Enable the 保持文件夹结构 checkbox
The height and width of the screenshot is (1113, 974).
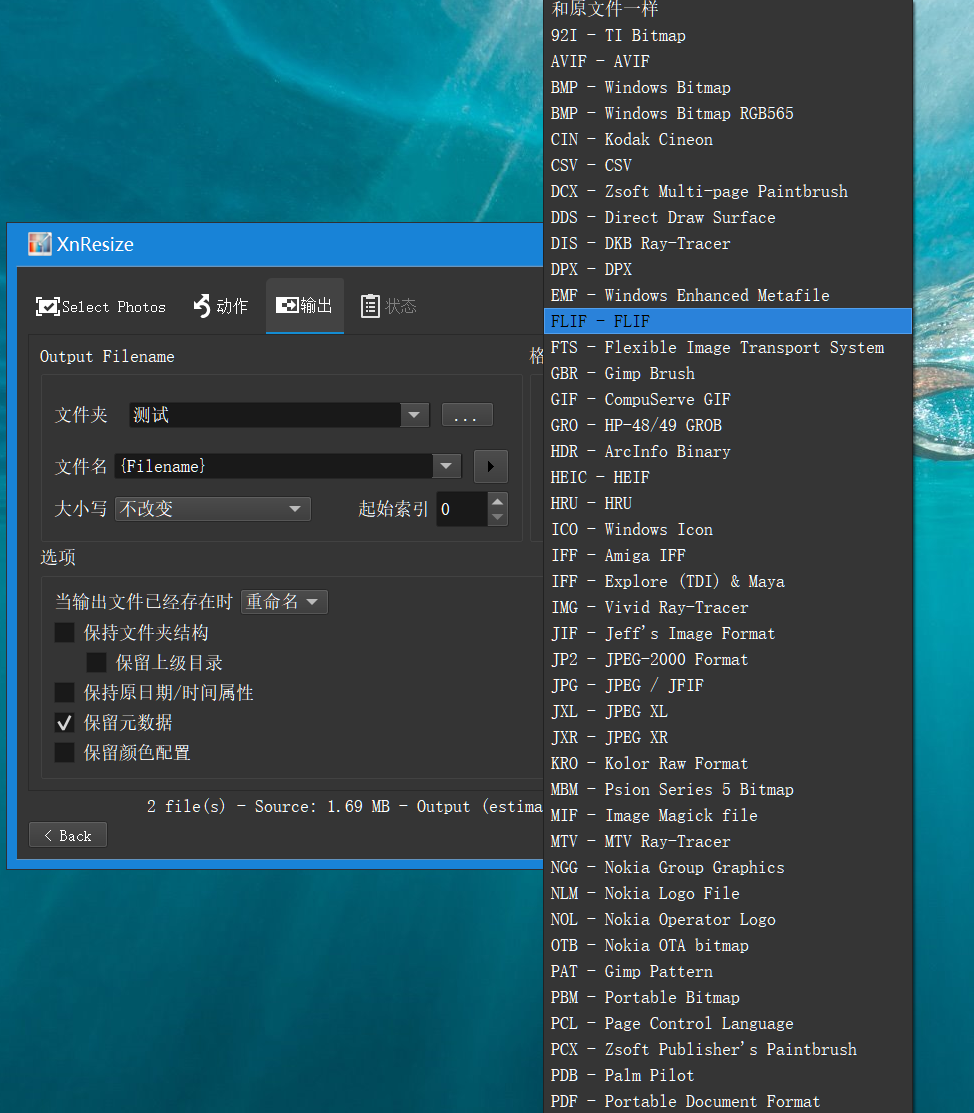65,632
